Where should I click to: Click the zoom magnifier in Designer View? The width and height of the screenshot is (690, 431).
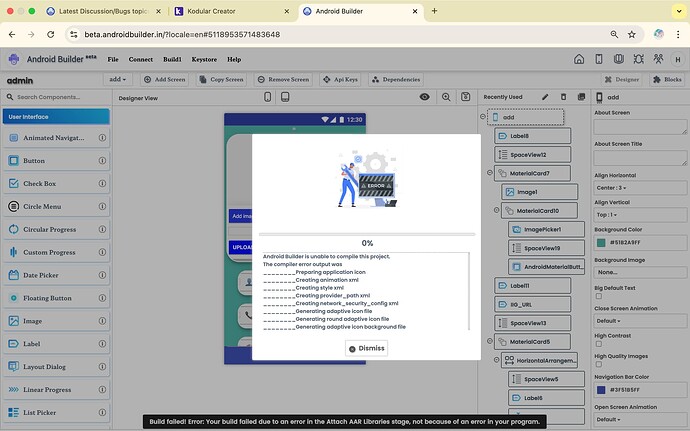pyautogui.click(x=446, y=97)
